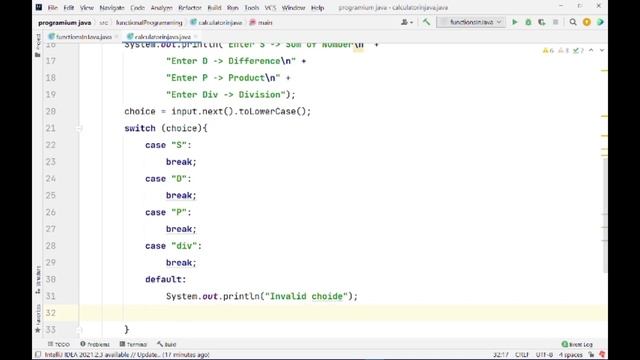Viewport: 640px width, 360px height.
Task: Open the functionsInJava run configuration dropdown
Action: pos(471,22)
